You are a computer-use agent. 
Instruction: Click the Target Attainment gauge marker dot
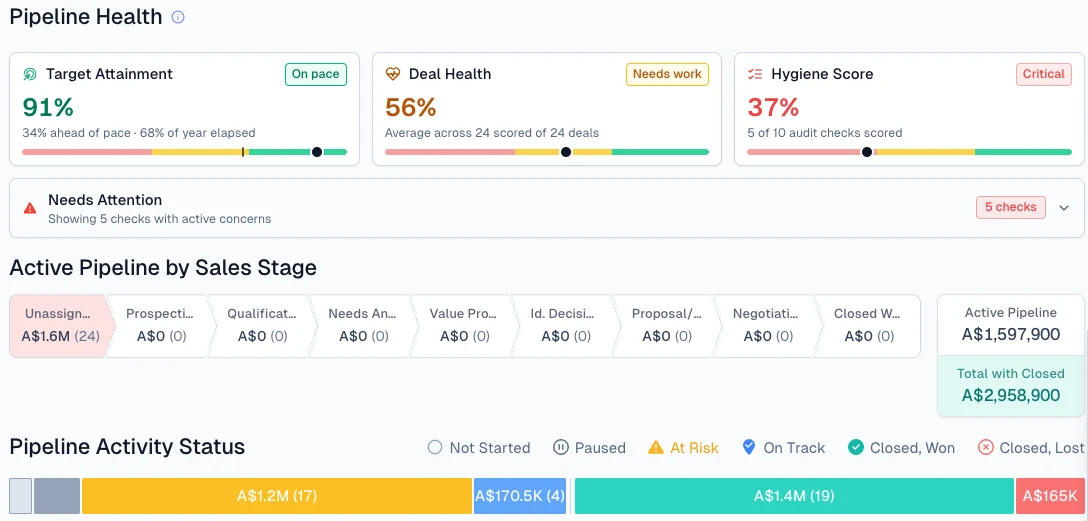[317, 152]
